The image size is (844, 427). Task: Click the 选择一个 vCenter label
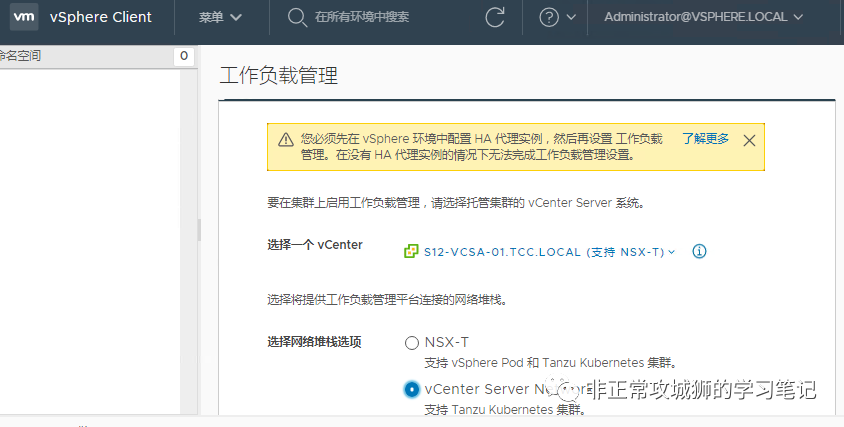pyautogui.click(x=315, y=245)
